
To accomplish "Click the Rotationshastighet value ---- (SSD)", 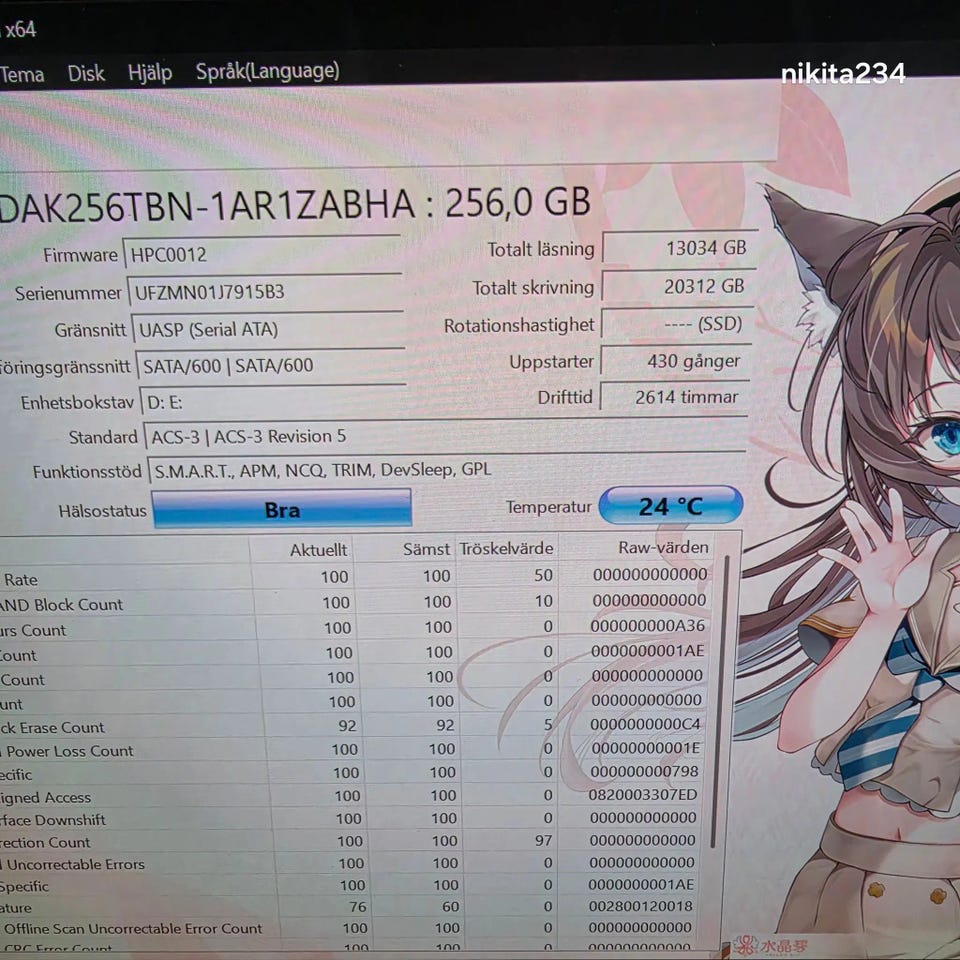I will (x=677, y=323).
